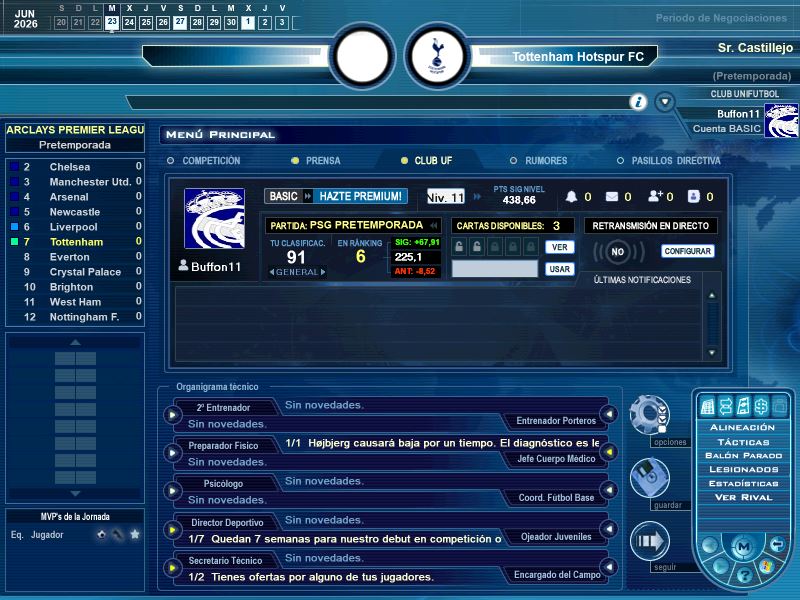Expand the Psicólogo play arrow

pos(172,491)
